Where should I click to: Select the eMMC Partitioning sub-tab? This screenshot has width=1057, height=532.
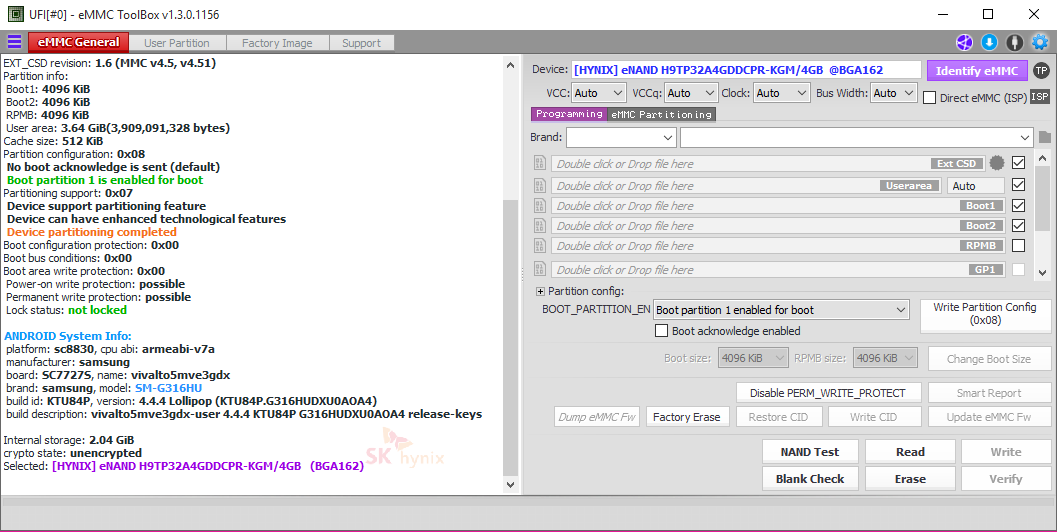point(661,114)
